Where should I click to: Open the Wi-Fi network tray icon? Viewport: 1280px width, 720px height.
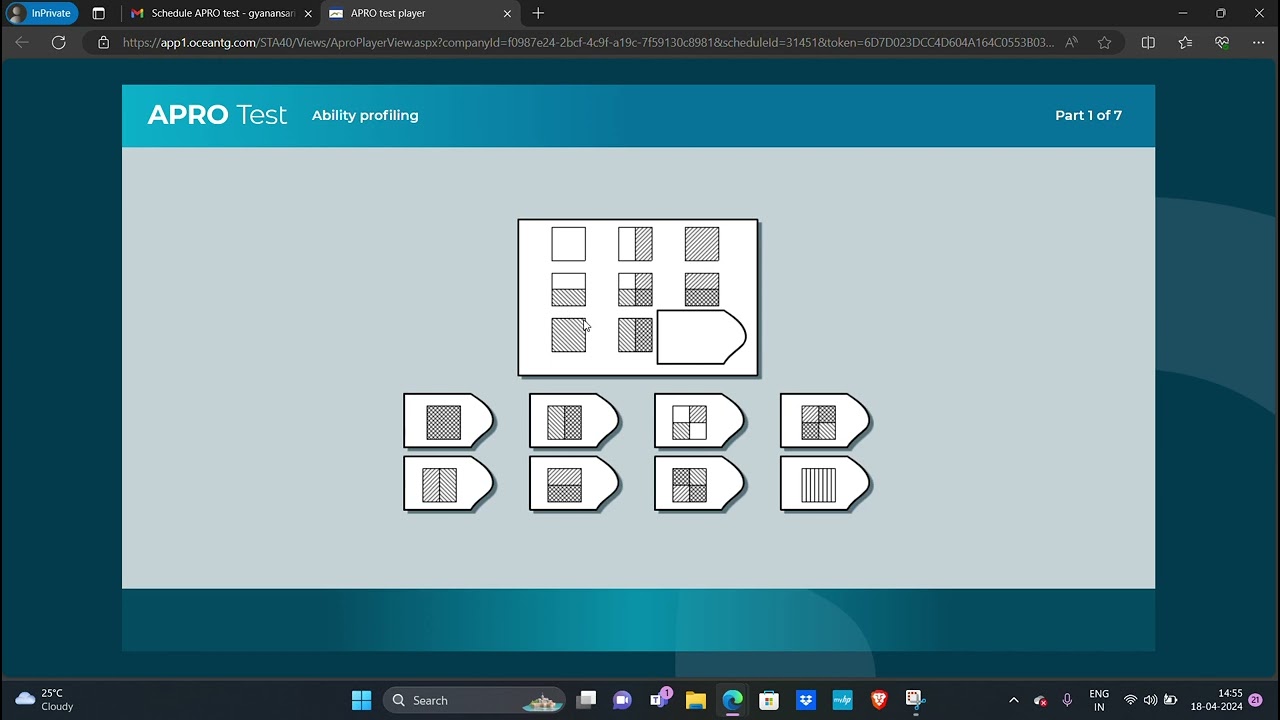(x=1130, y=700)
